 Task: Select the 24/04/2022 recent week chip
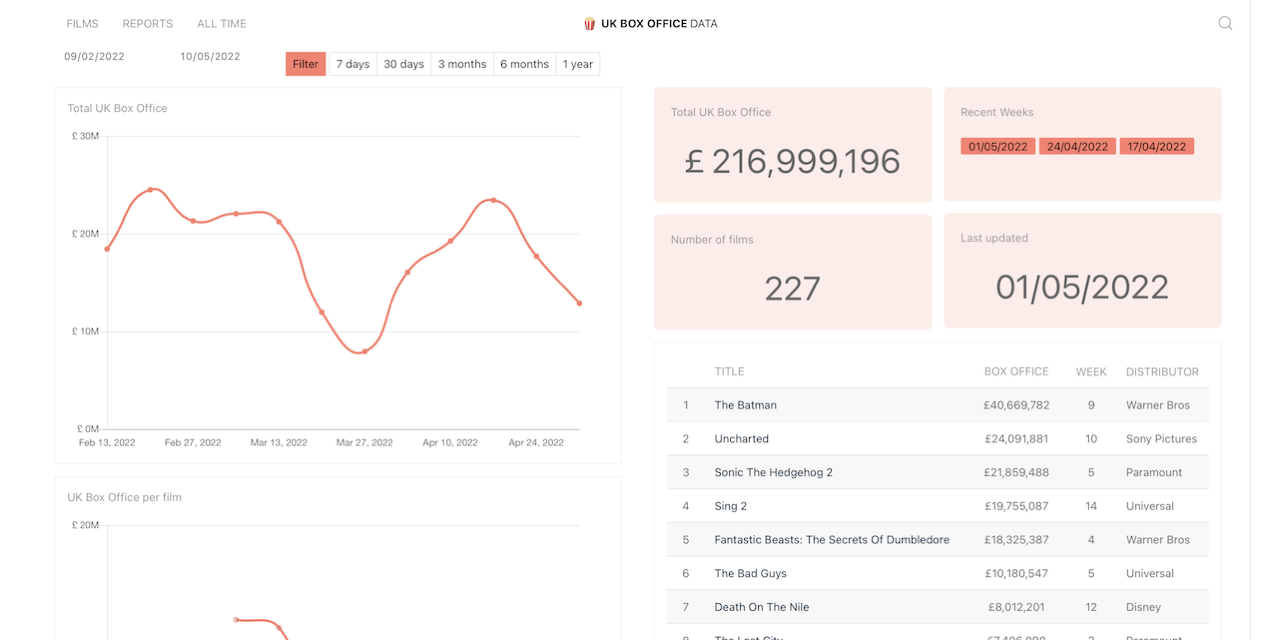[1077, 146]
